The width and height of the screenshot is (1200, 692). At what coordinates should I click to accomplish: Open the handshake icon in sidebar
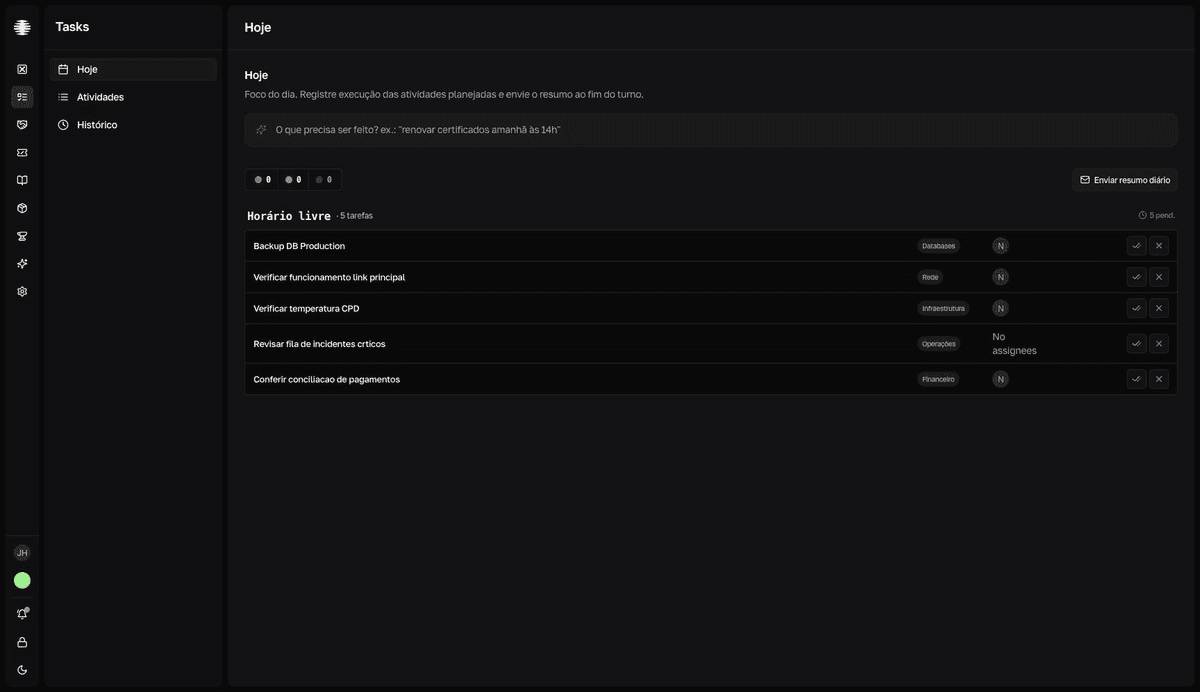pos(22,125)
